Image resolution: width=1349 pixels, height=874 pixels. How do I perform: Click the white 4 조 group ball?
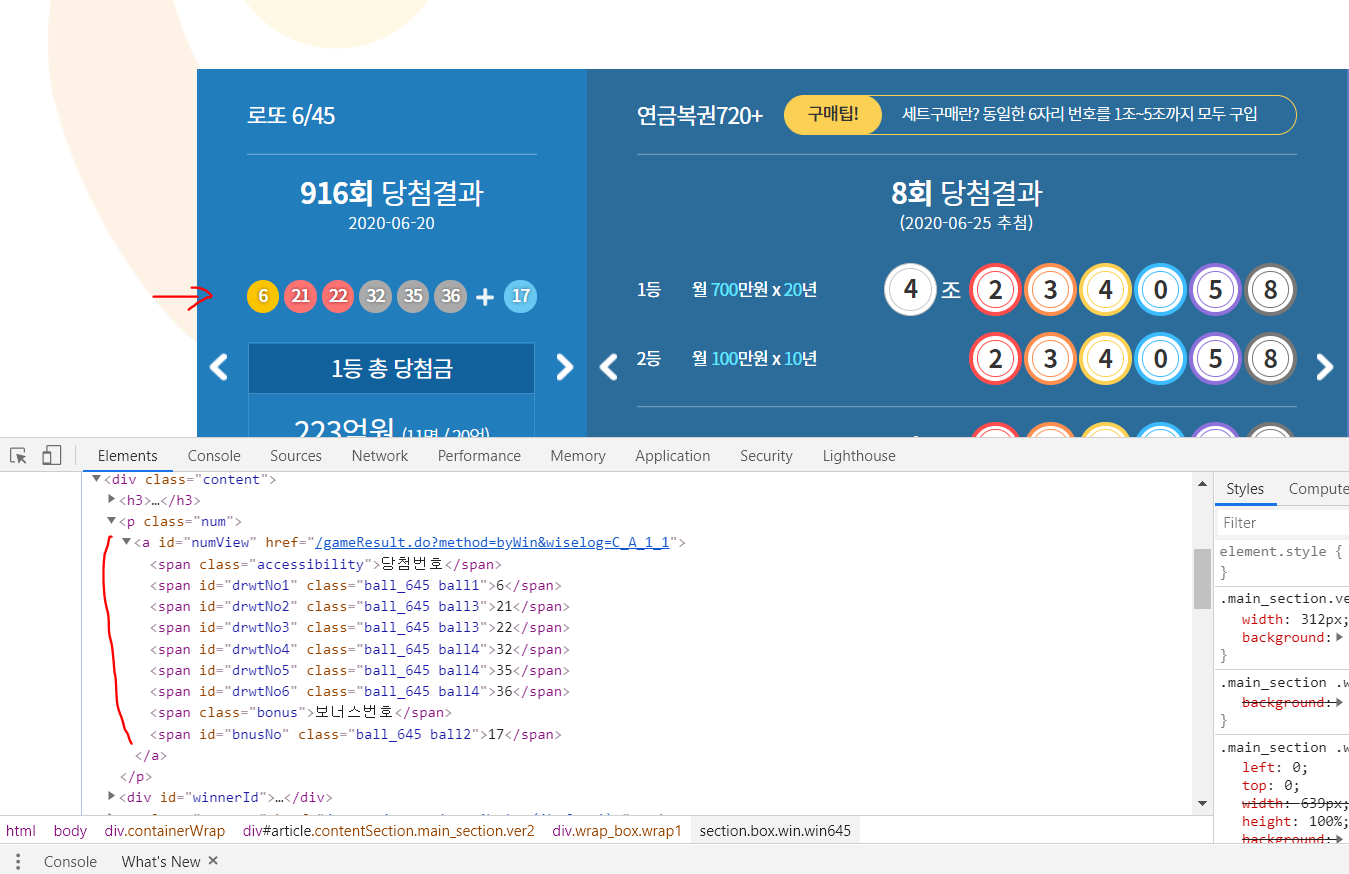[910, 290]
